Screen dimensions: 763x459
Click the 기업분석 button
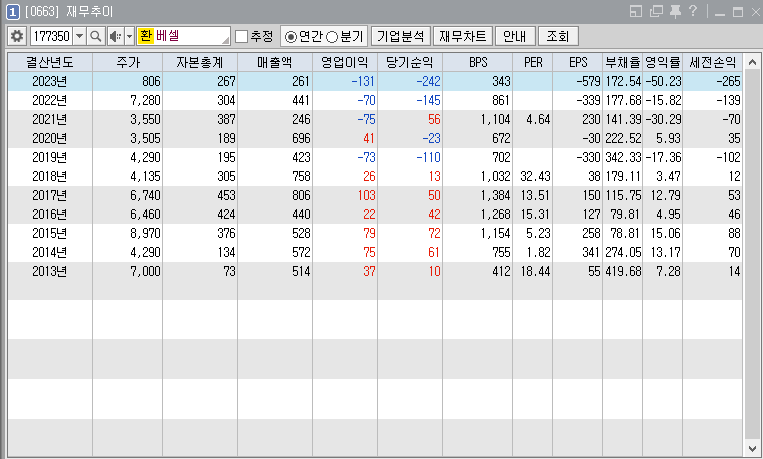(400, 37)
